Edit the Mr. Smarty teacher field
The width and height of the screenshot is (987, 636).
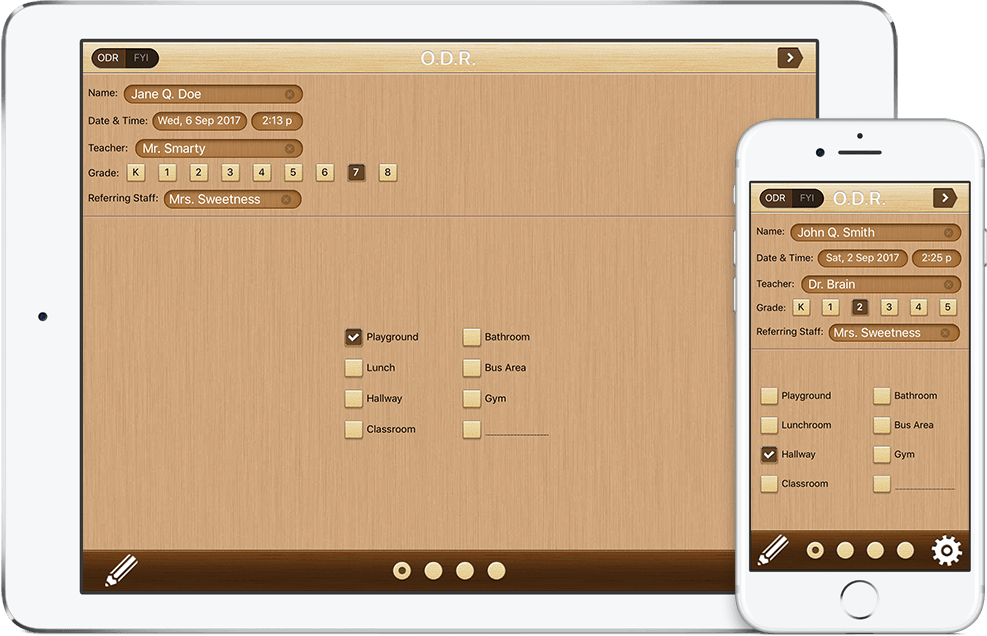pyautogui.click(x=218, y=149)
